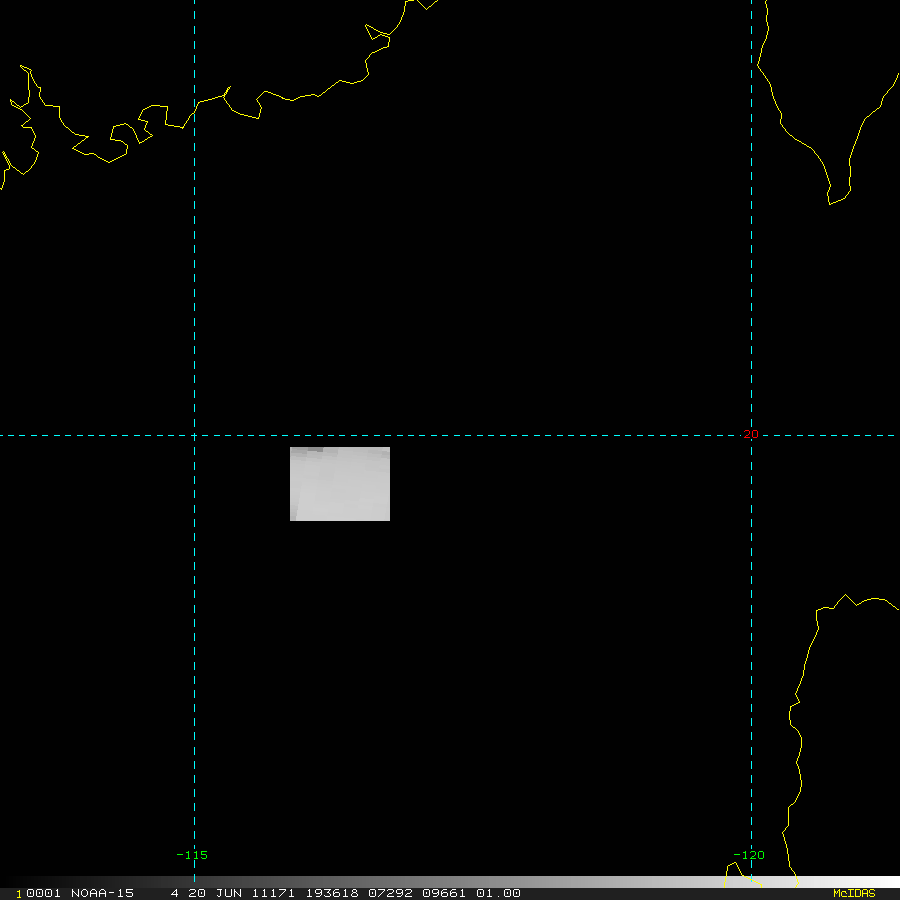
Task: Click the gray satellite image patch
Action: coord(340,484)
